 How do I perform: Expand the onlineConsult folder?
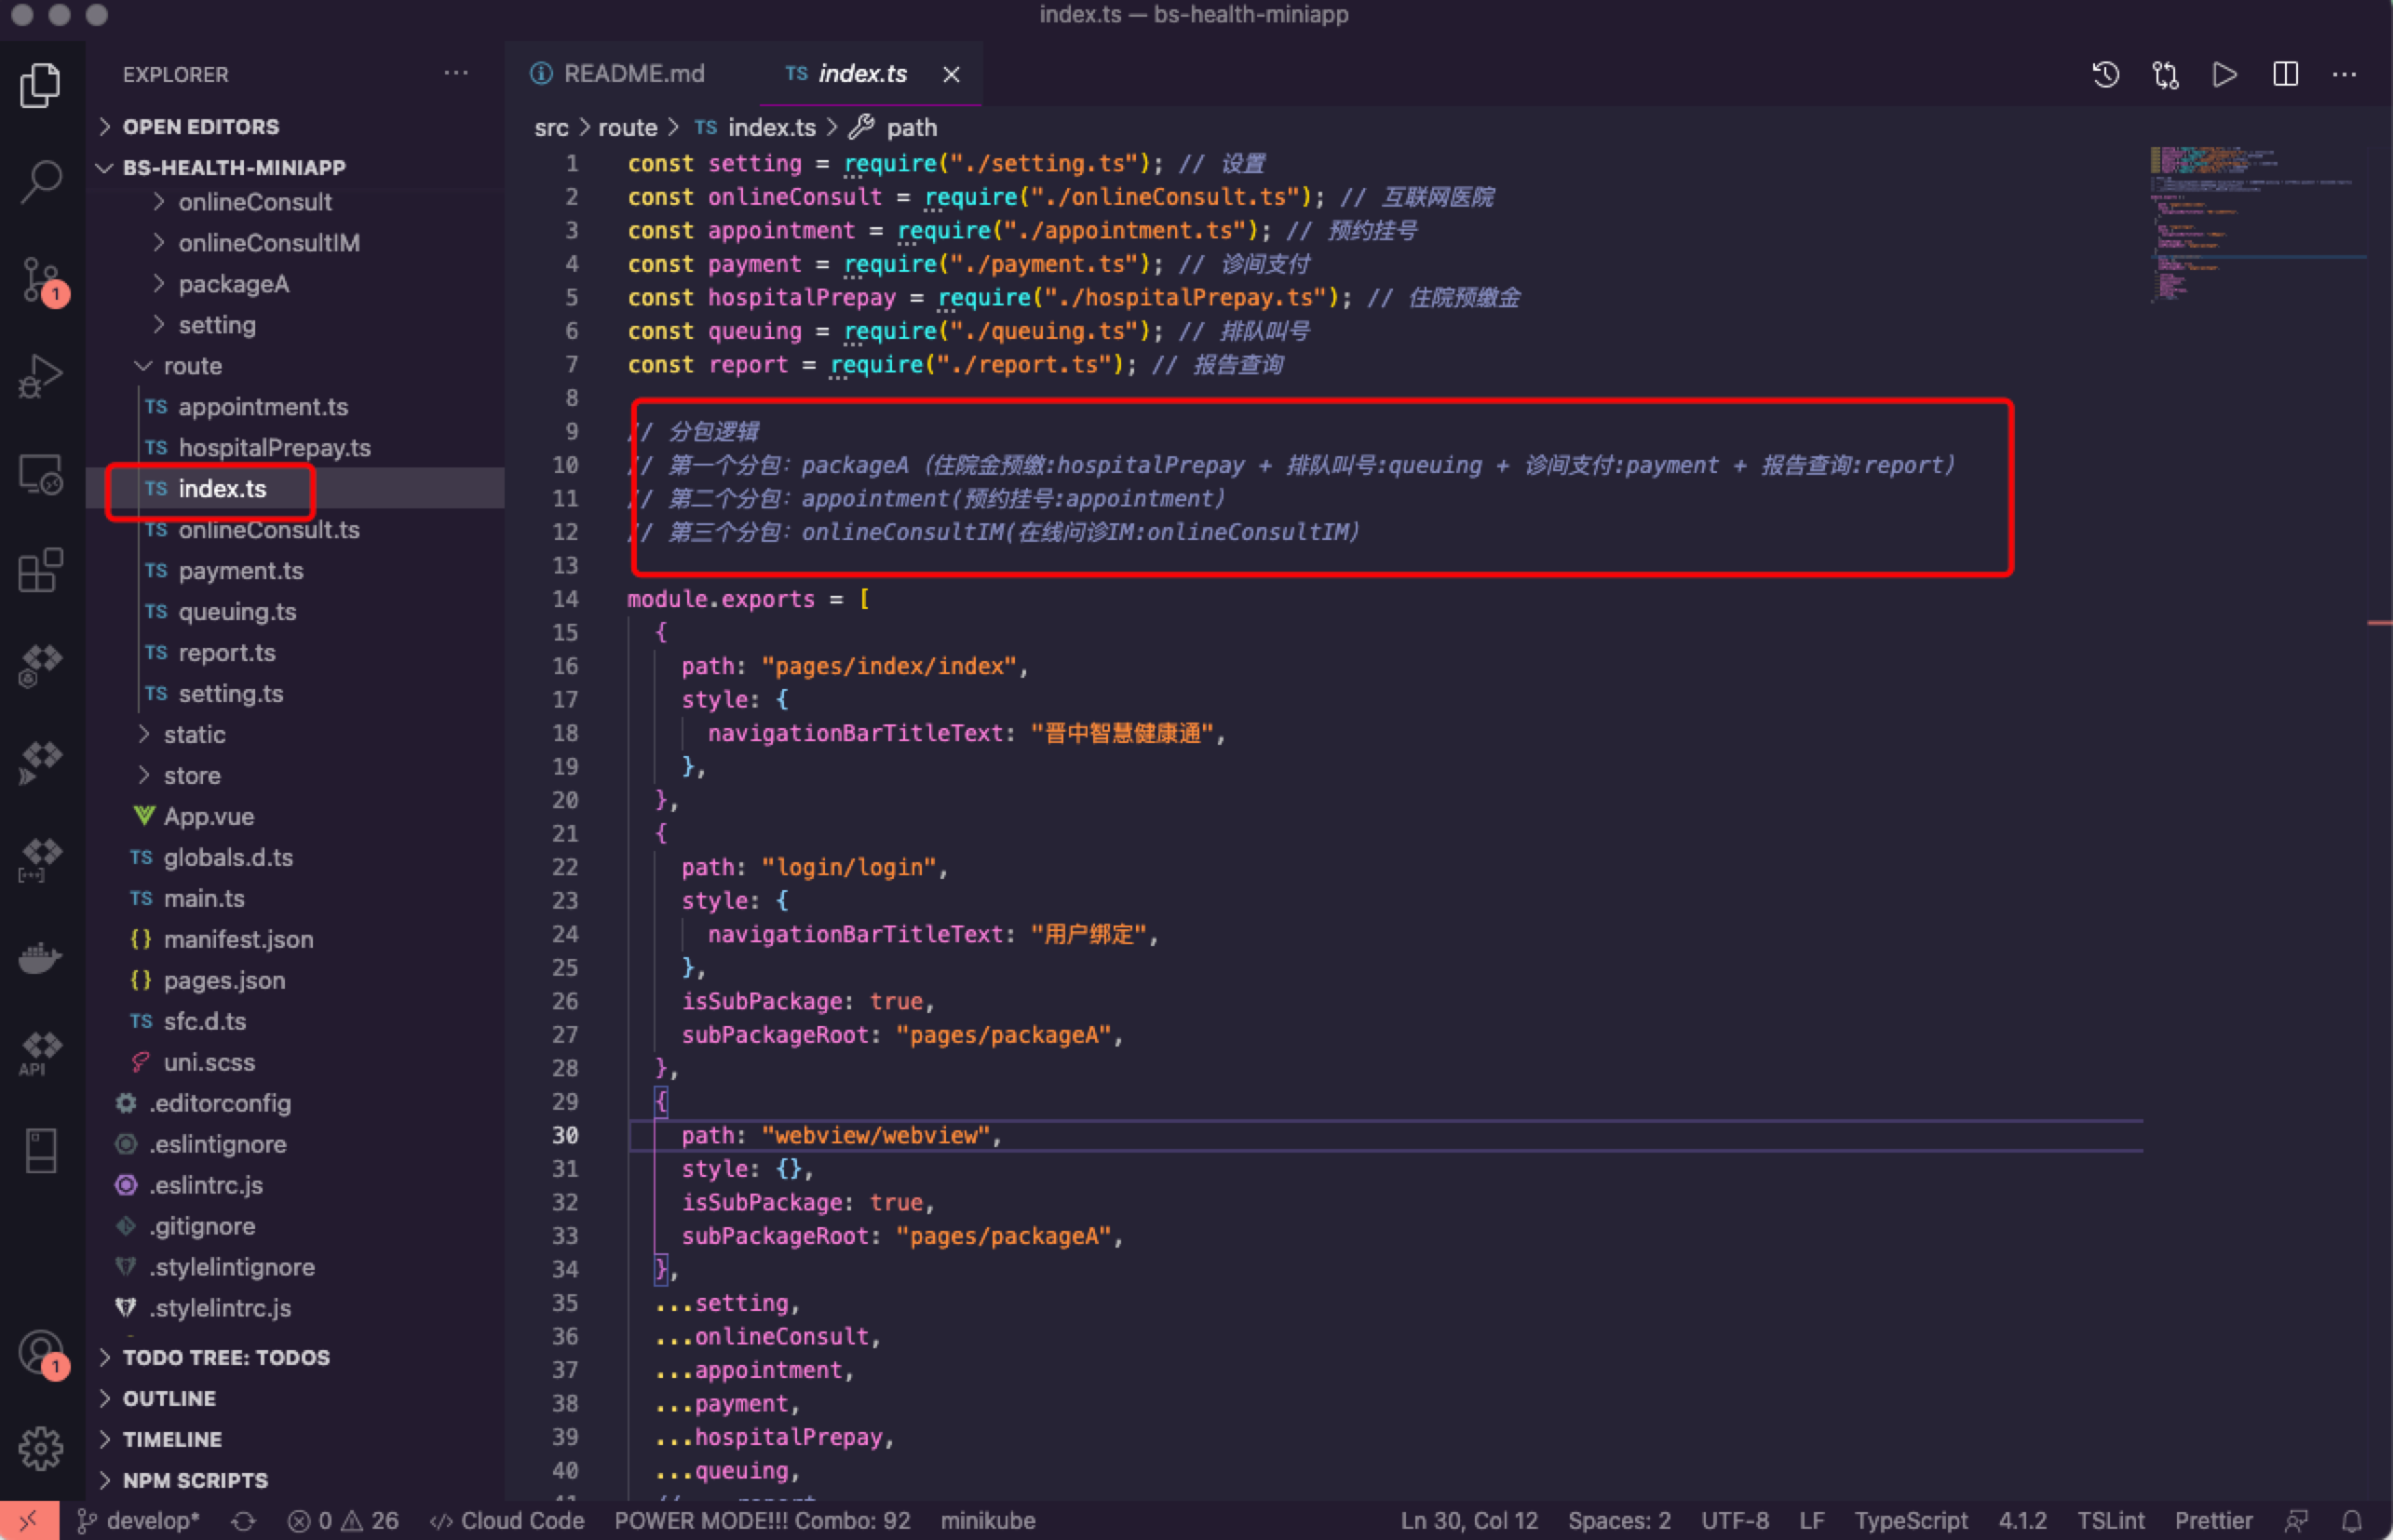click(x=255, y=202)
